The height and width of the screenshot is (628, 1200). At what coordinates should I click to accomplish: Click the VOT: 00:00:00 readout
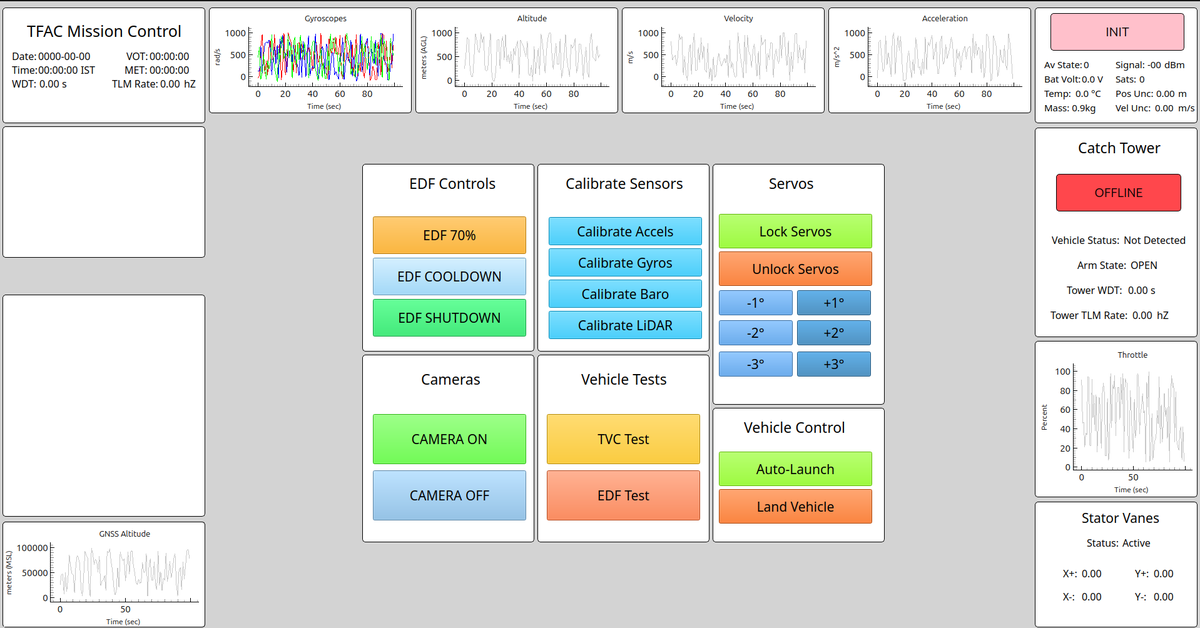158,56
